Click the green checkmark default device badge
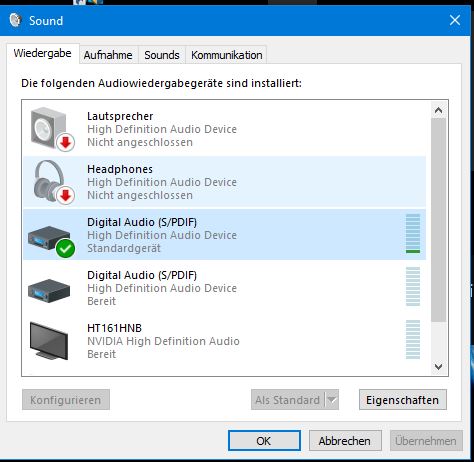The image size is (474, 462). point(65,248)
